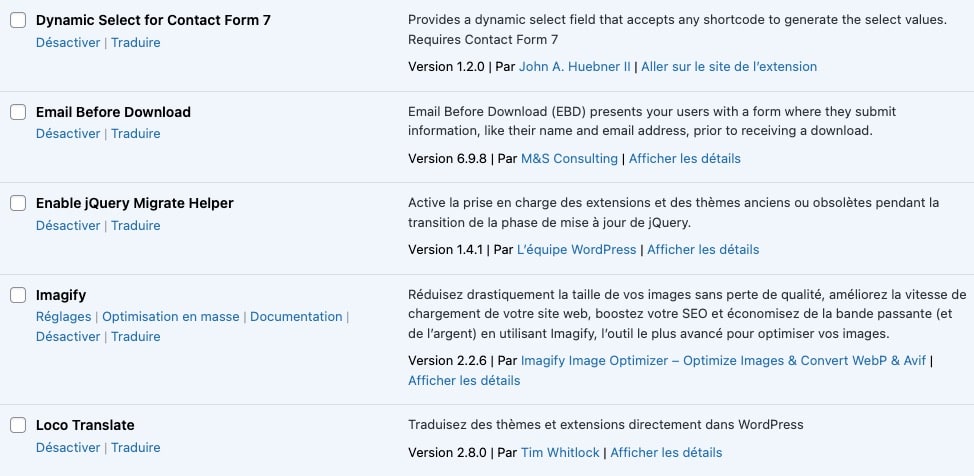Image resolution: width=974 pixels, height=476 pixels.
Task: Click the Version 2.2.6 text
Action: click(x=447, y=360)
